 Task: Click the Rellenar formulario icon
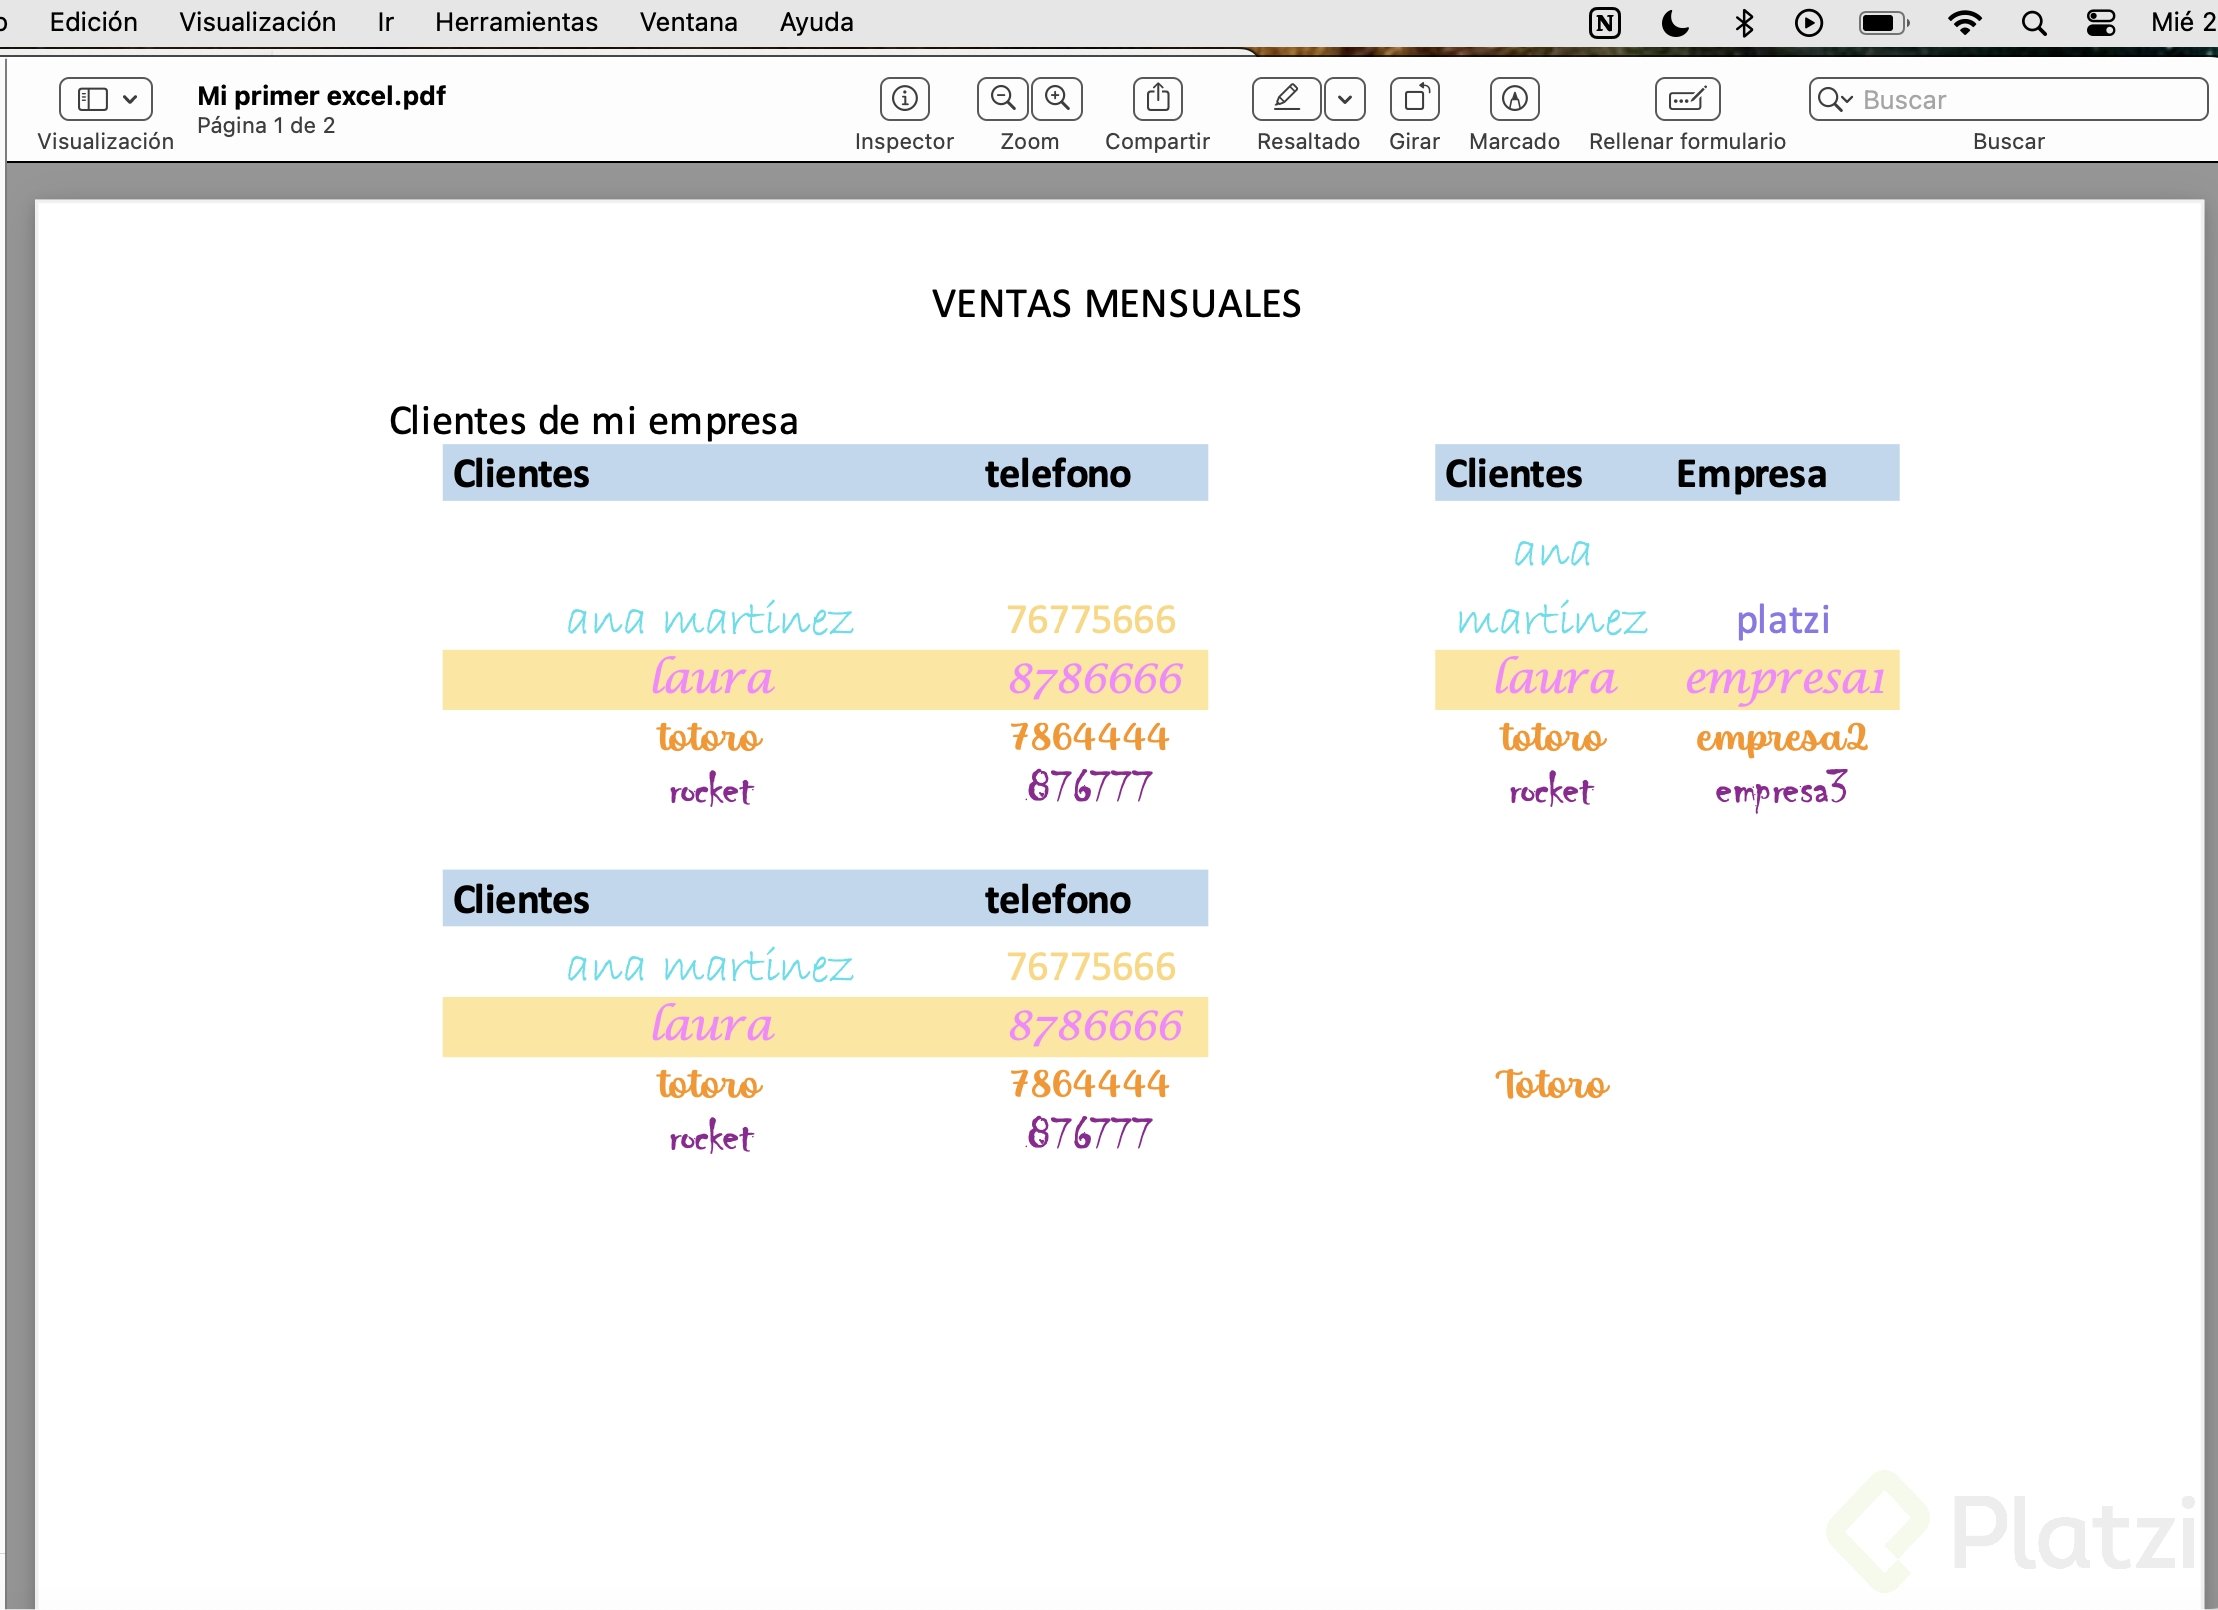[1687, 98]
